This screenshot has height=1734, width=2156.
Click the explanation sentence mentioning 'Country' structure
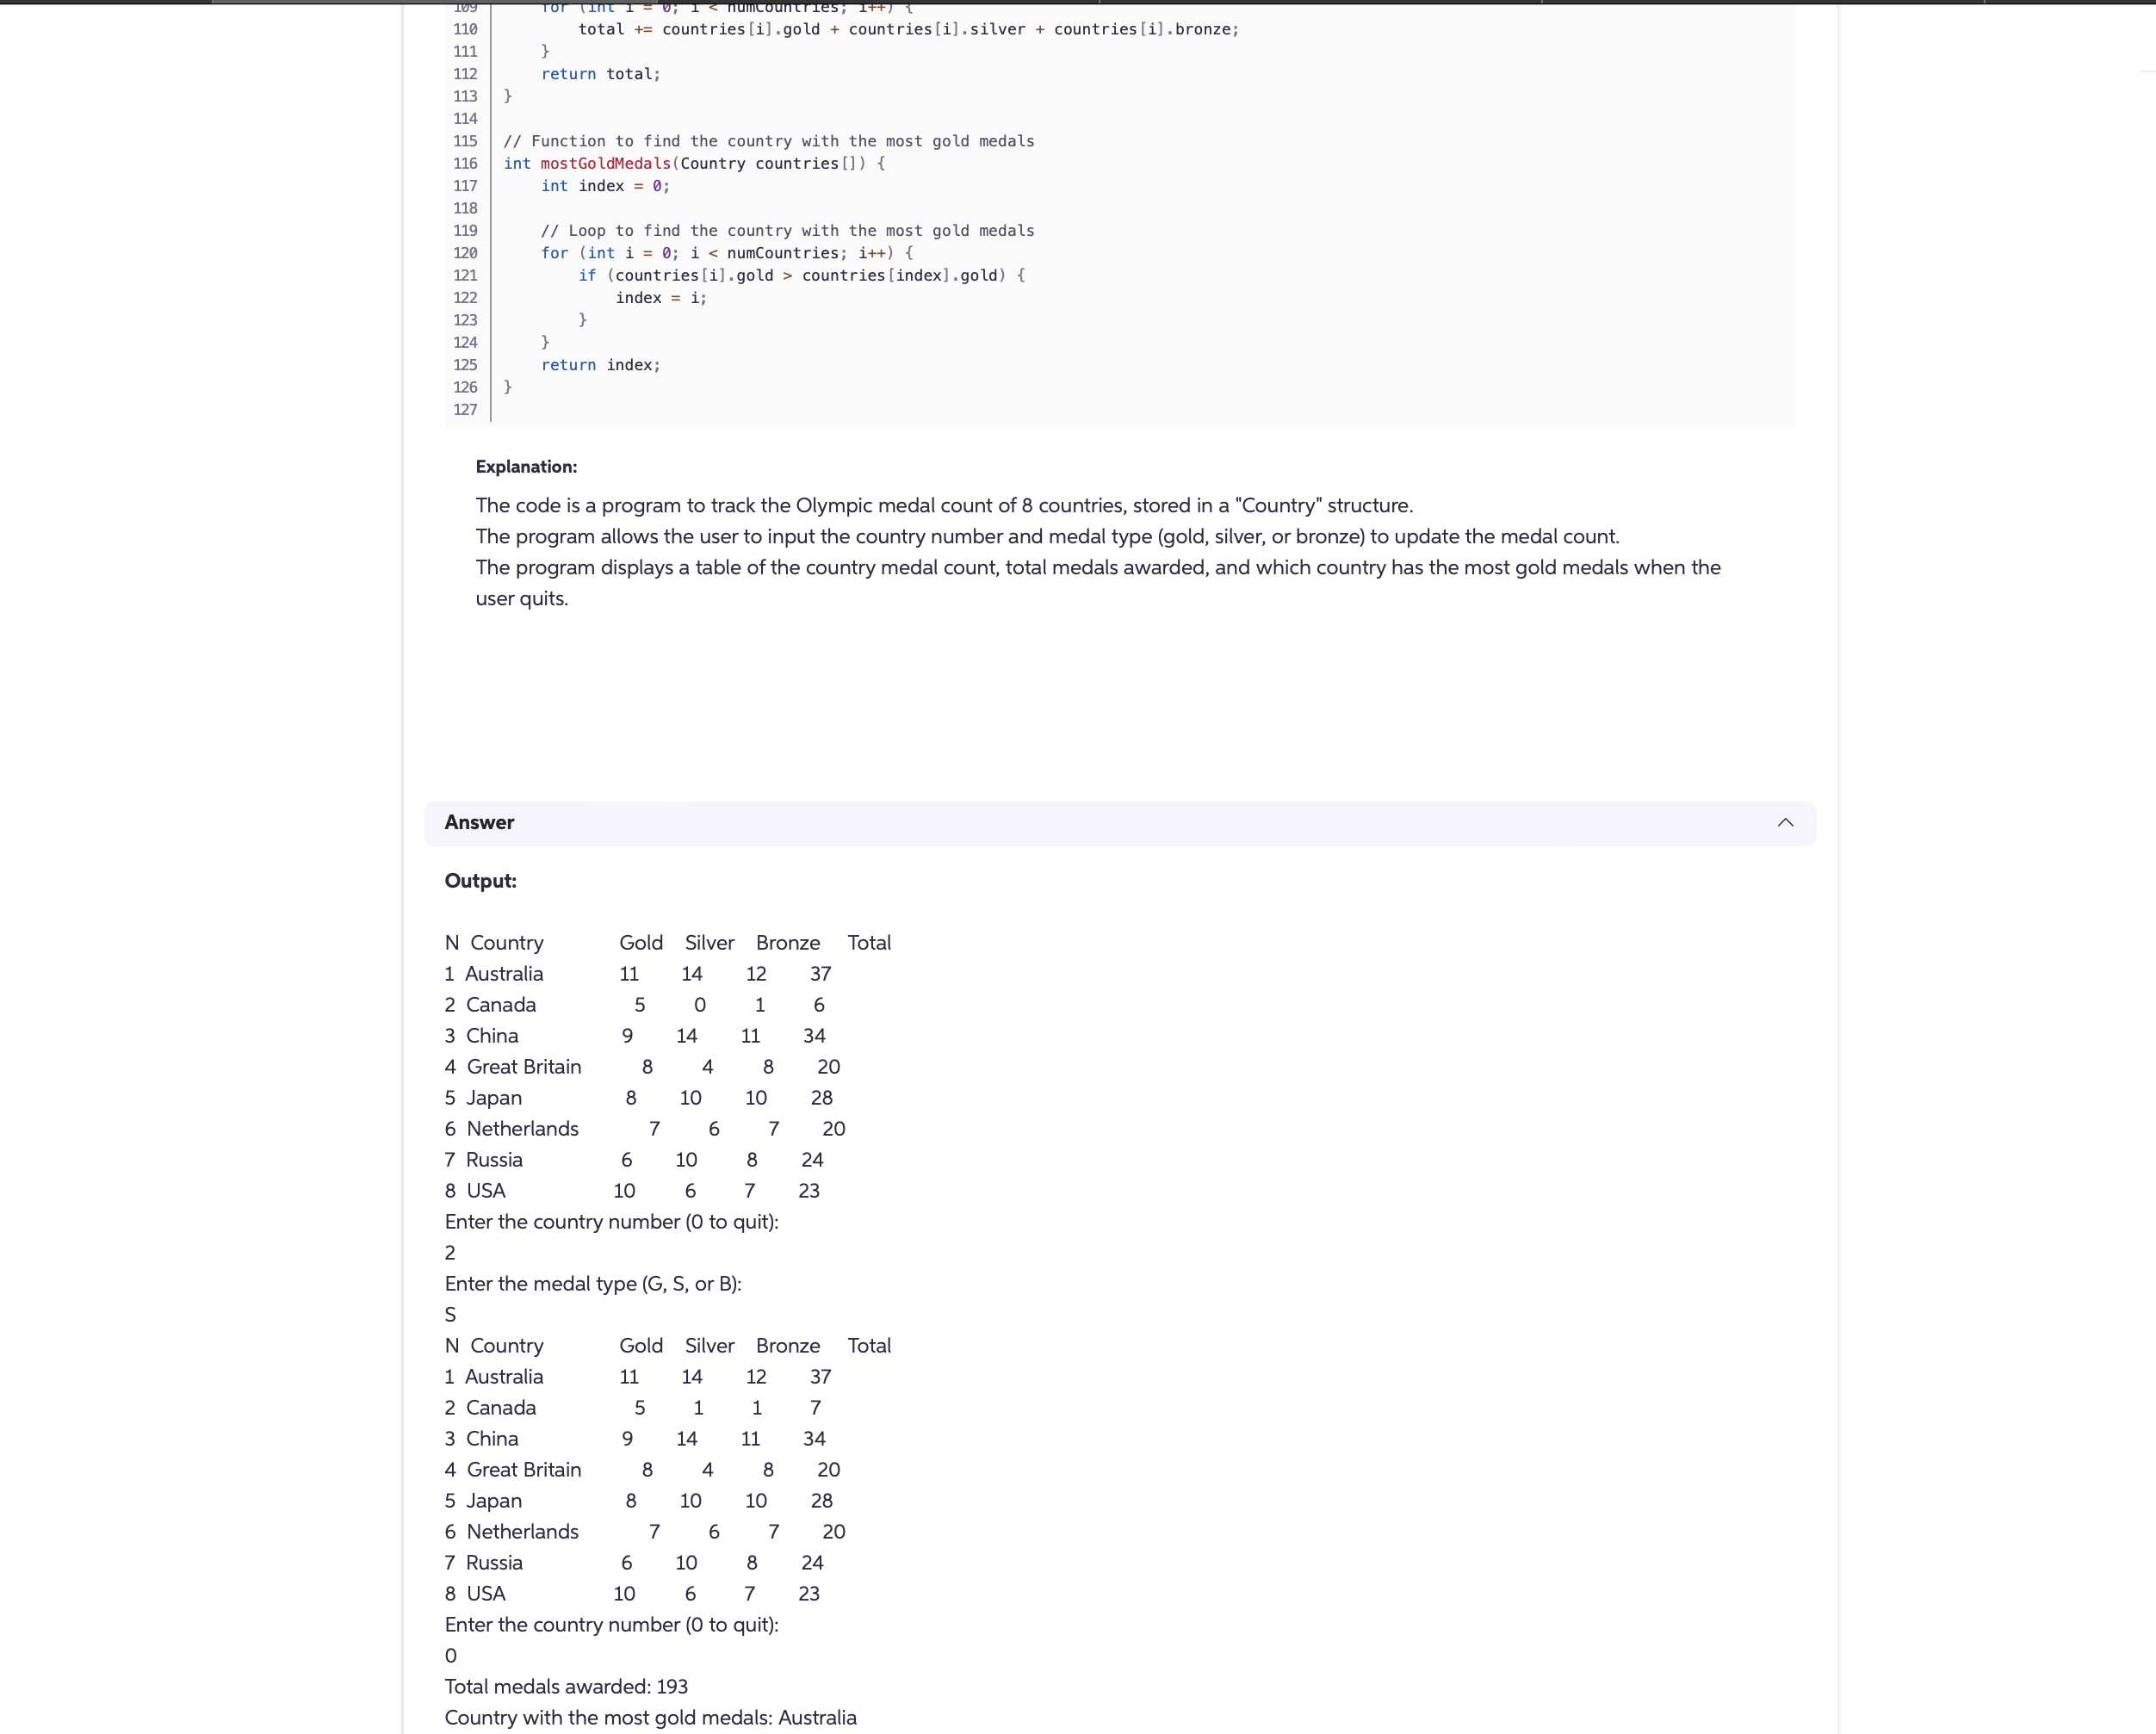pos(943,505)
